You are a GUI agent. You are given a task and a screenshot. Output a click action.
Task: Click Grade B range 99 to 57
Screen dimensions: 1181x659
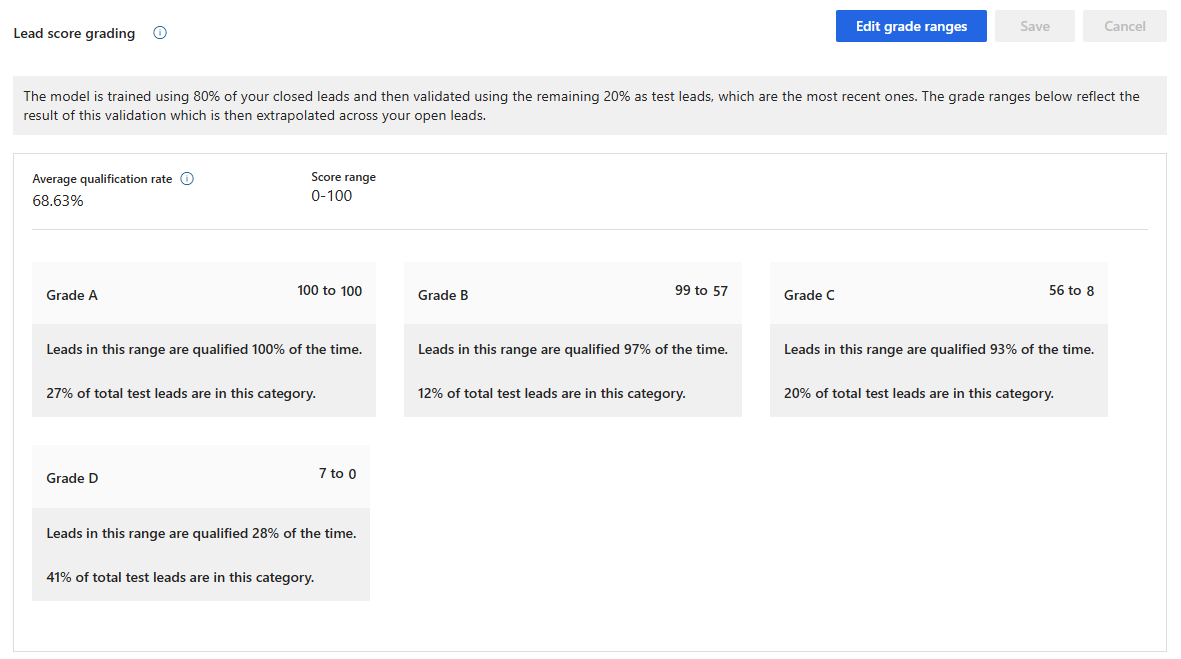701,291
